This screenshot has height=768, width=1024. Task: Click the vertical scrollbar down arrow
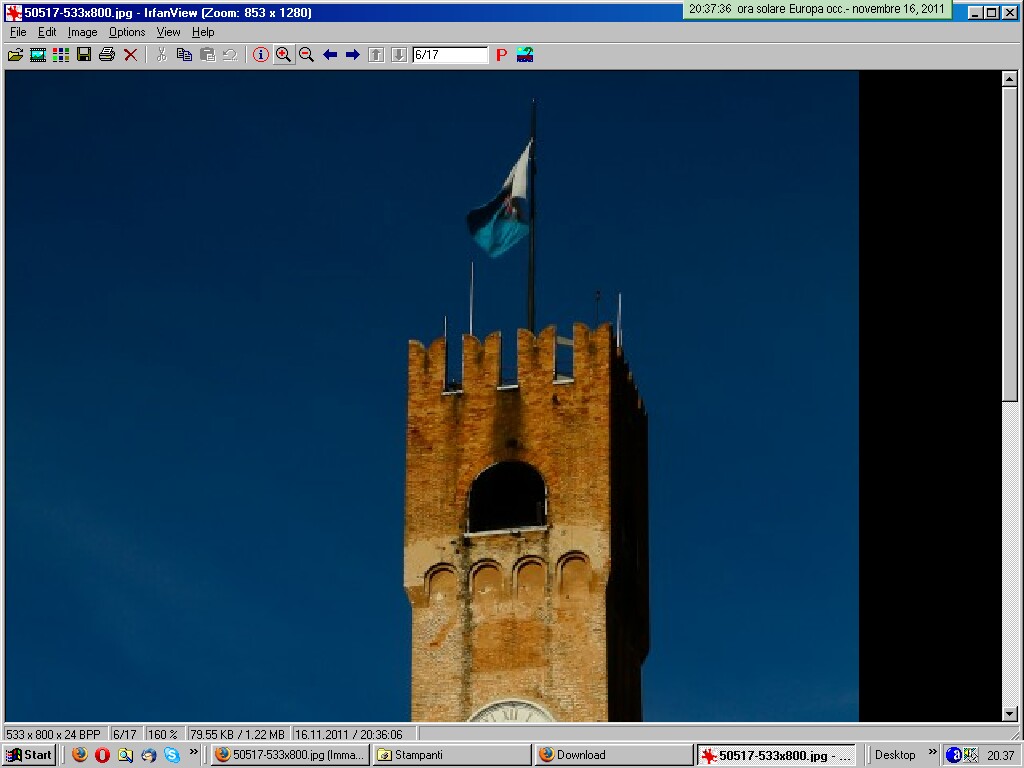coord(1010,713)
